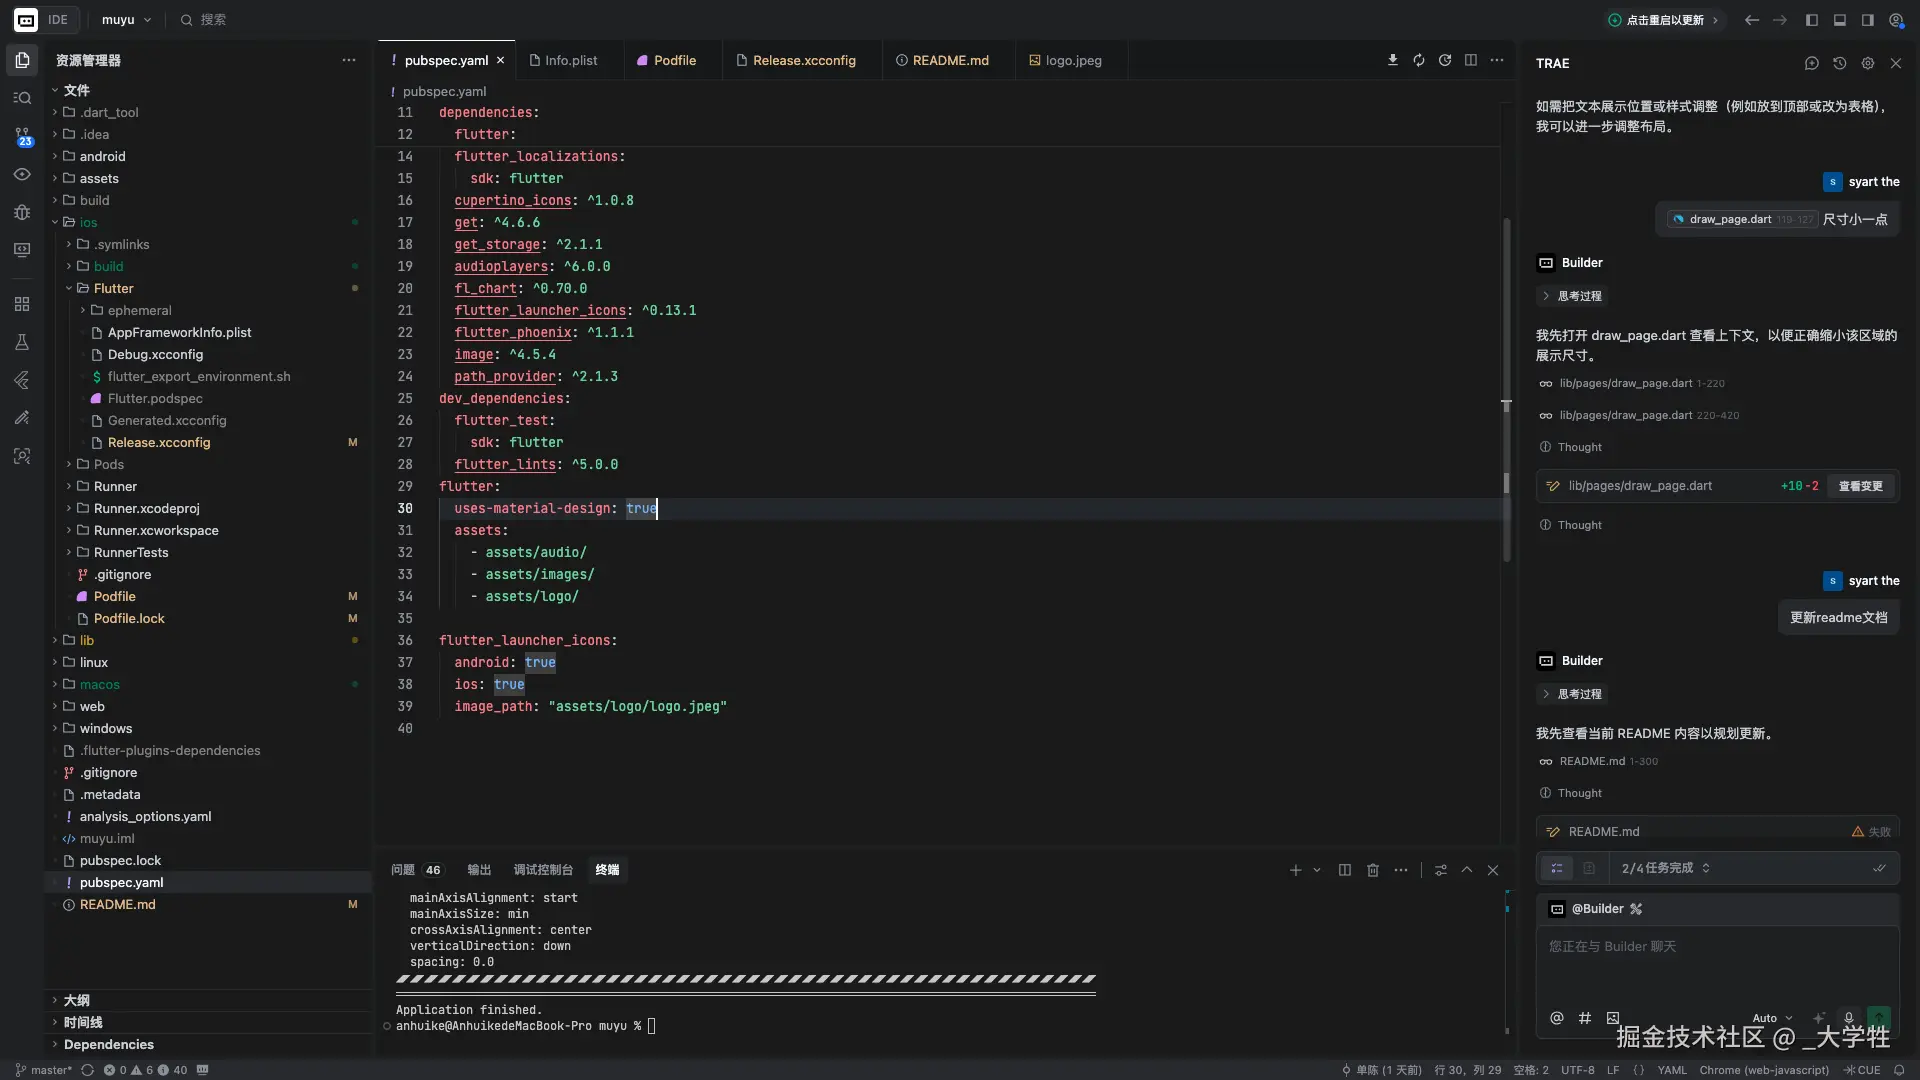
Task: Click the voice input microphone icon
Action: (1848, 1018)
